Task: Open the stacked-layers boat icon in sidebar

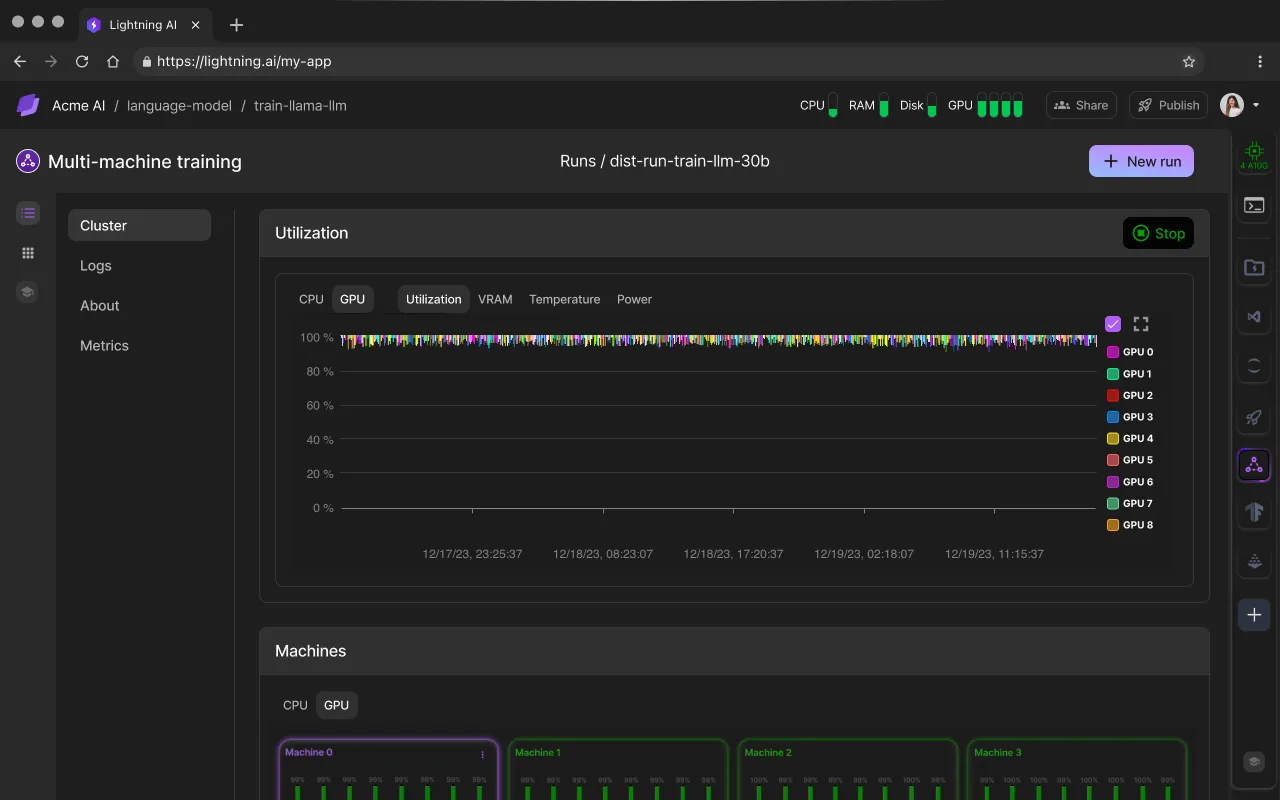Action: (x=1254, y=562)
